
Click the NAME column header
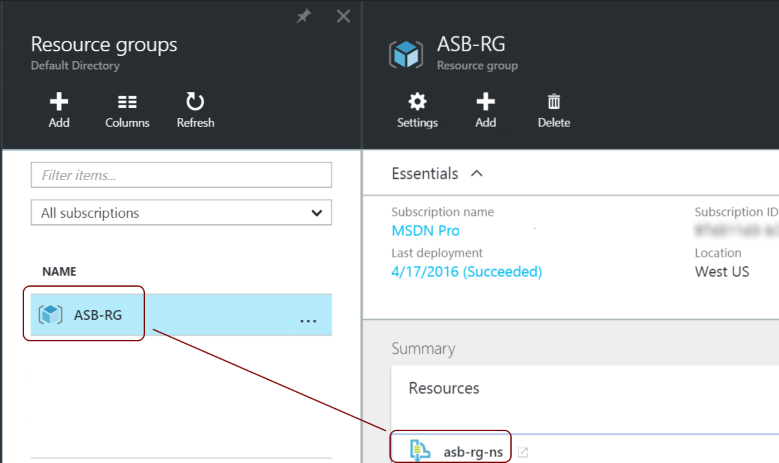59,271
